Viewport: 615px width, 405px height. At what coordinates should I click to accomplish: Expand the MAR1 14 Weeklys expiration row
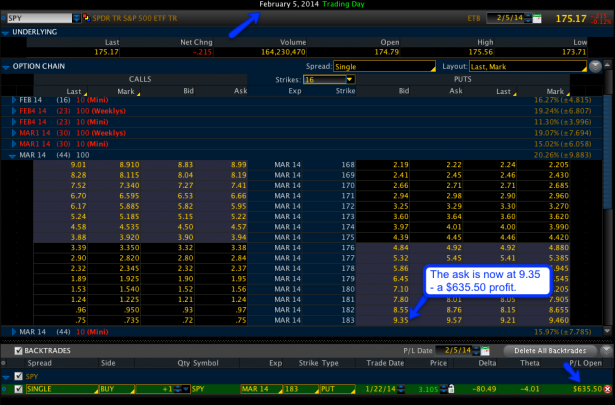[x=9, y=132]
